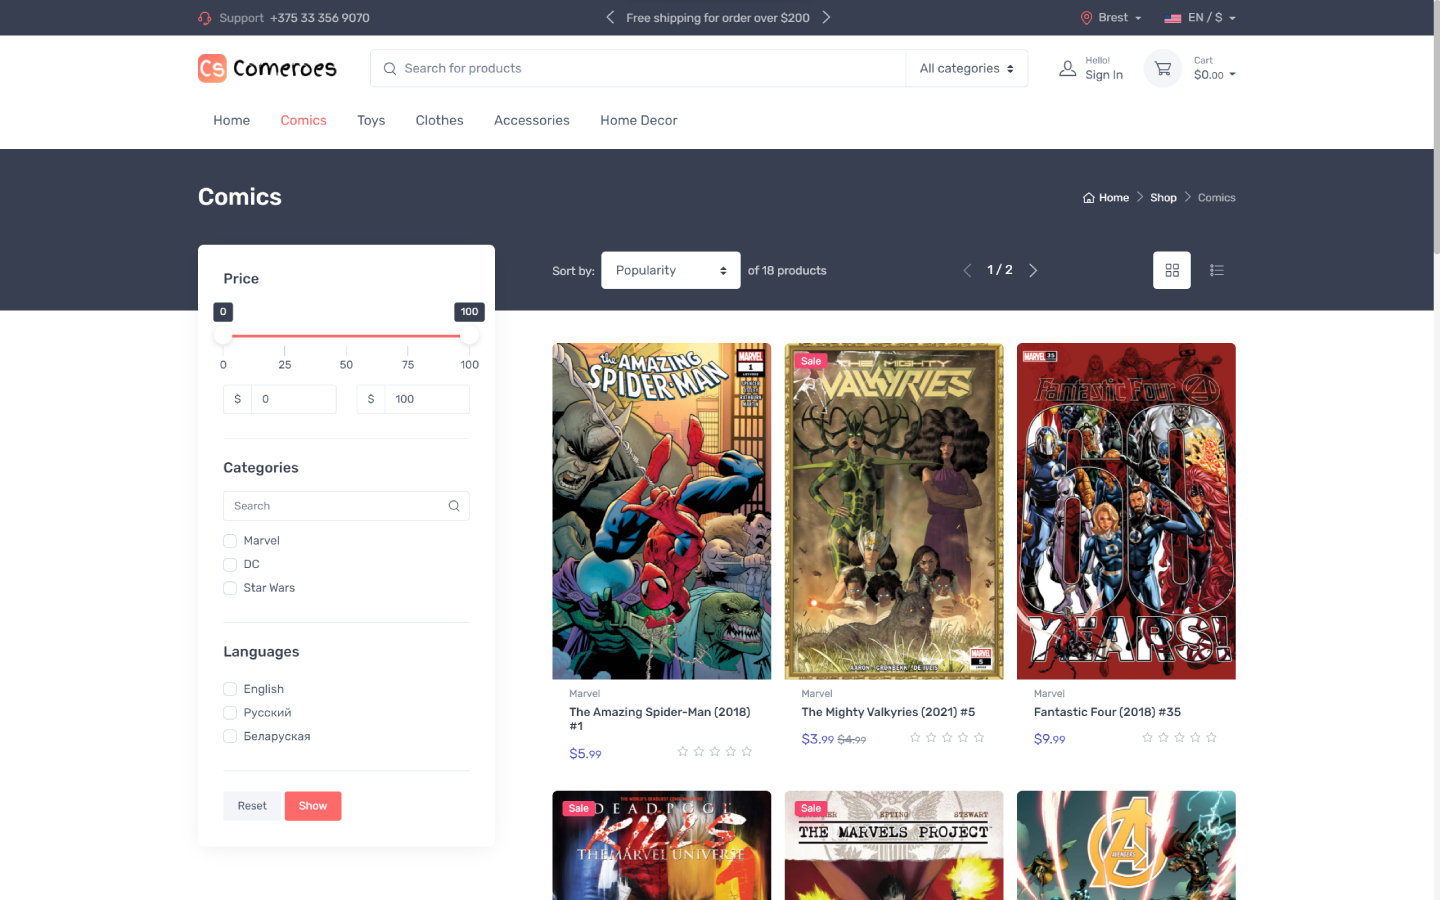Click the Comeroes logo
This screenshot has height=900, width=1440.
[267, 68]
